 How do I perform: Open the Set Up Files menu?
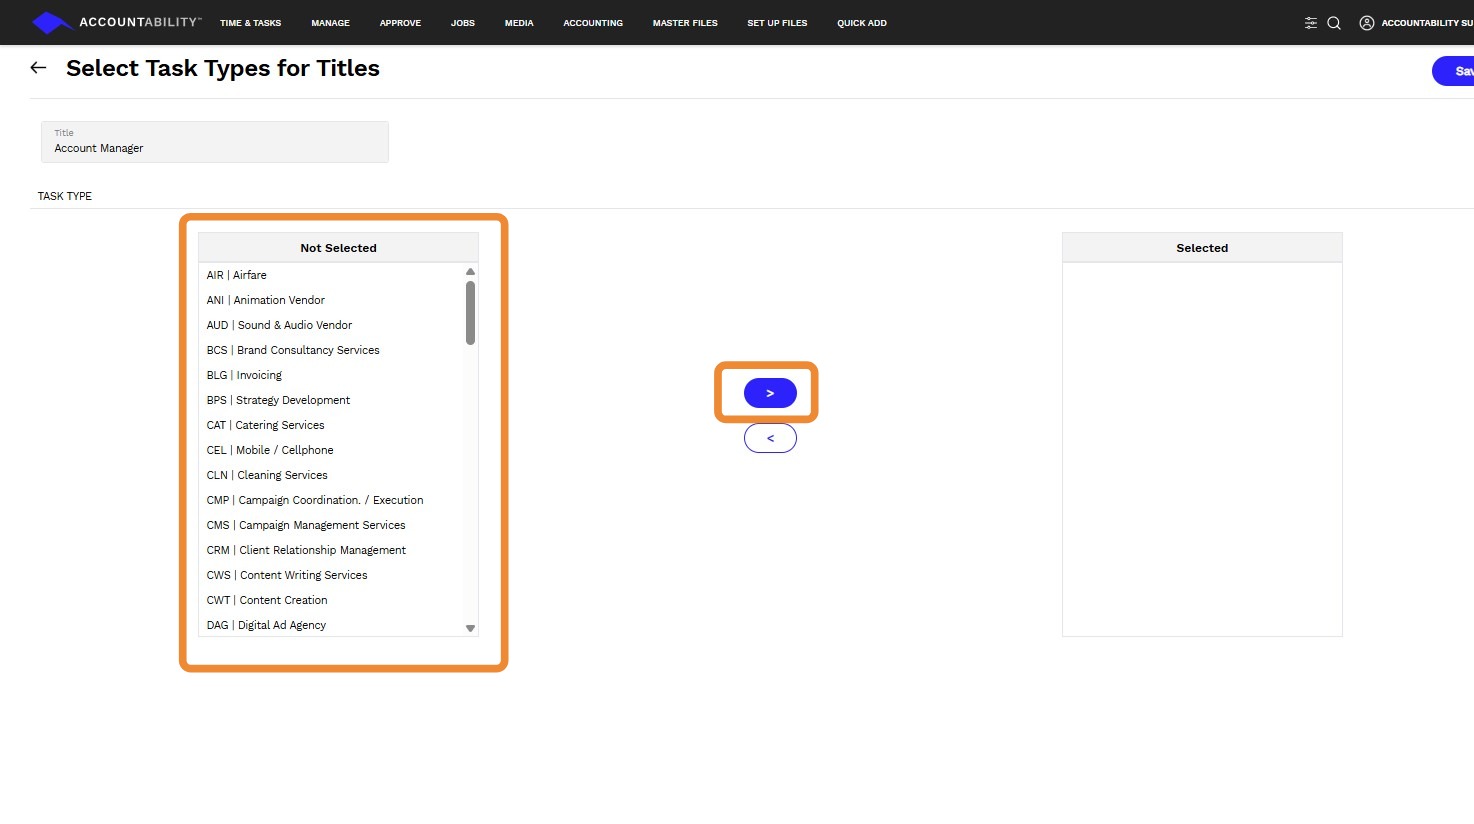click(x=777, y=23)
